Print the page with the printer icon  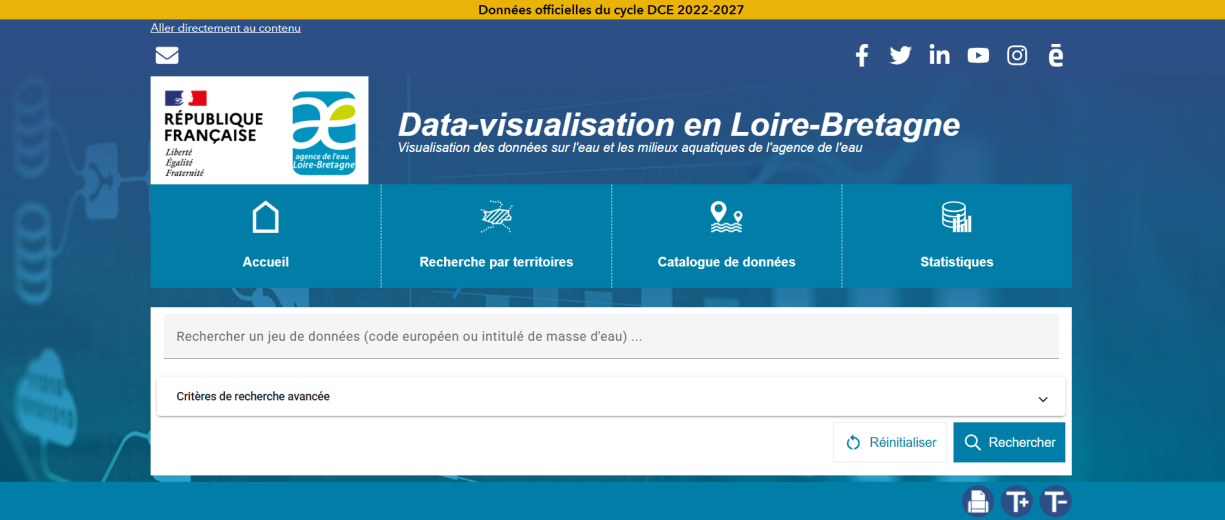[978, 501]
